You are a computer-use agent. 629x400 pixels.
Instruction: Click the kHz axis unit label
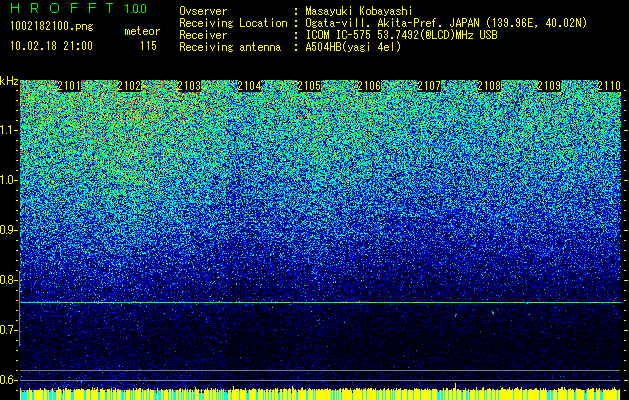point(9,81)
